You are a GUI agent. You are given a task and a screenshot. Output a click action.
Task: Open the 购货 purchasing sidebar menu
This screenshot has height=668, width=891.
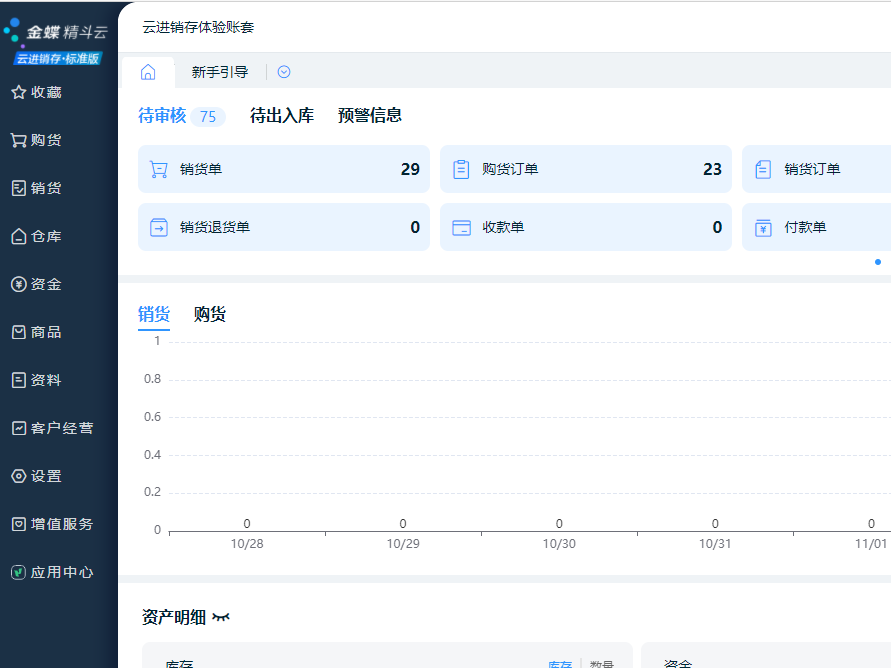point(37,140)
